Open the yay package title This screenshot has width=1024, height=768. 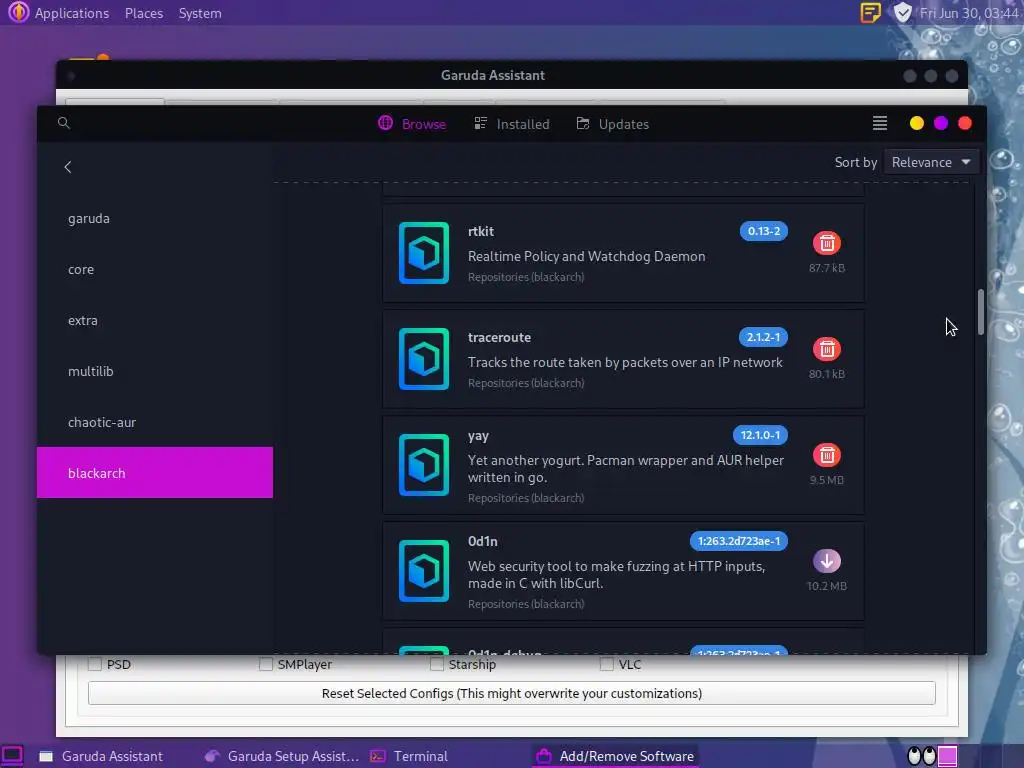(x=478, y=436)
